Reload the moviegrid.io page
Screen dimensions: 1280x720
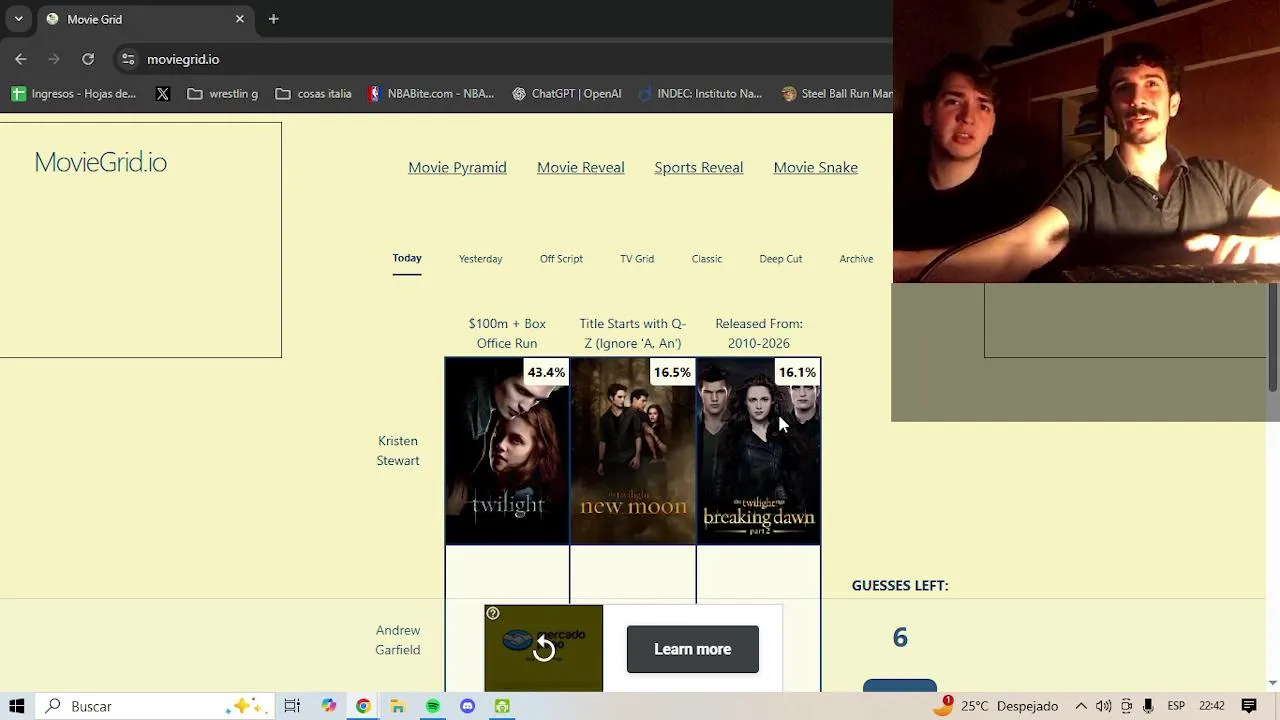click(x=88, y=59)
